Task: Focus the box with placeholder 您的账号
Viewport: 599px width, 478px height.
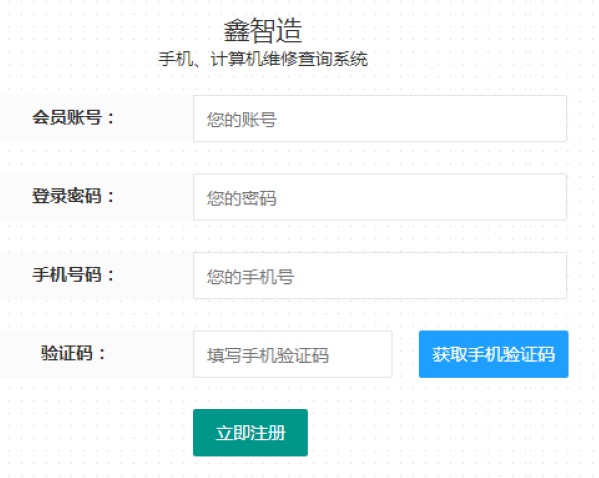Action: pyautogui.click(x=380, y=118)
